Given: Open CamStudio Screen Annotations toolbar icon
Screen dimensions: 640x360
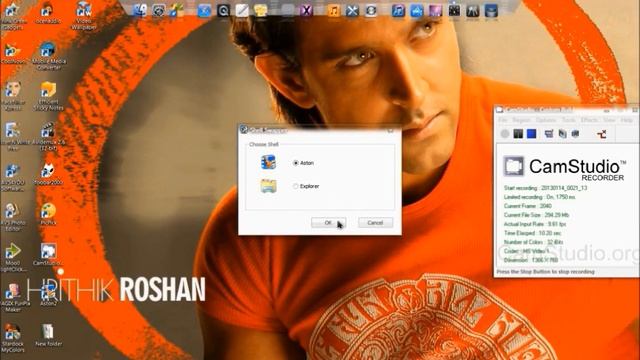Looking at the screenshot, I should click(x=562, y=133).
